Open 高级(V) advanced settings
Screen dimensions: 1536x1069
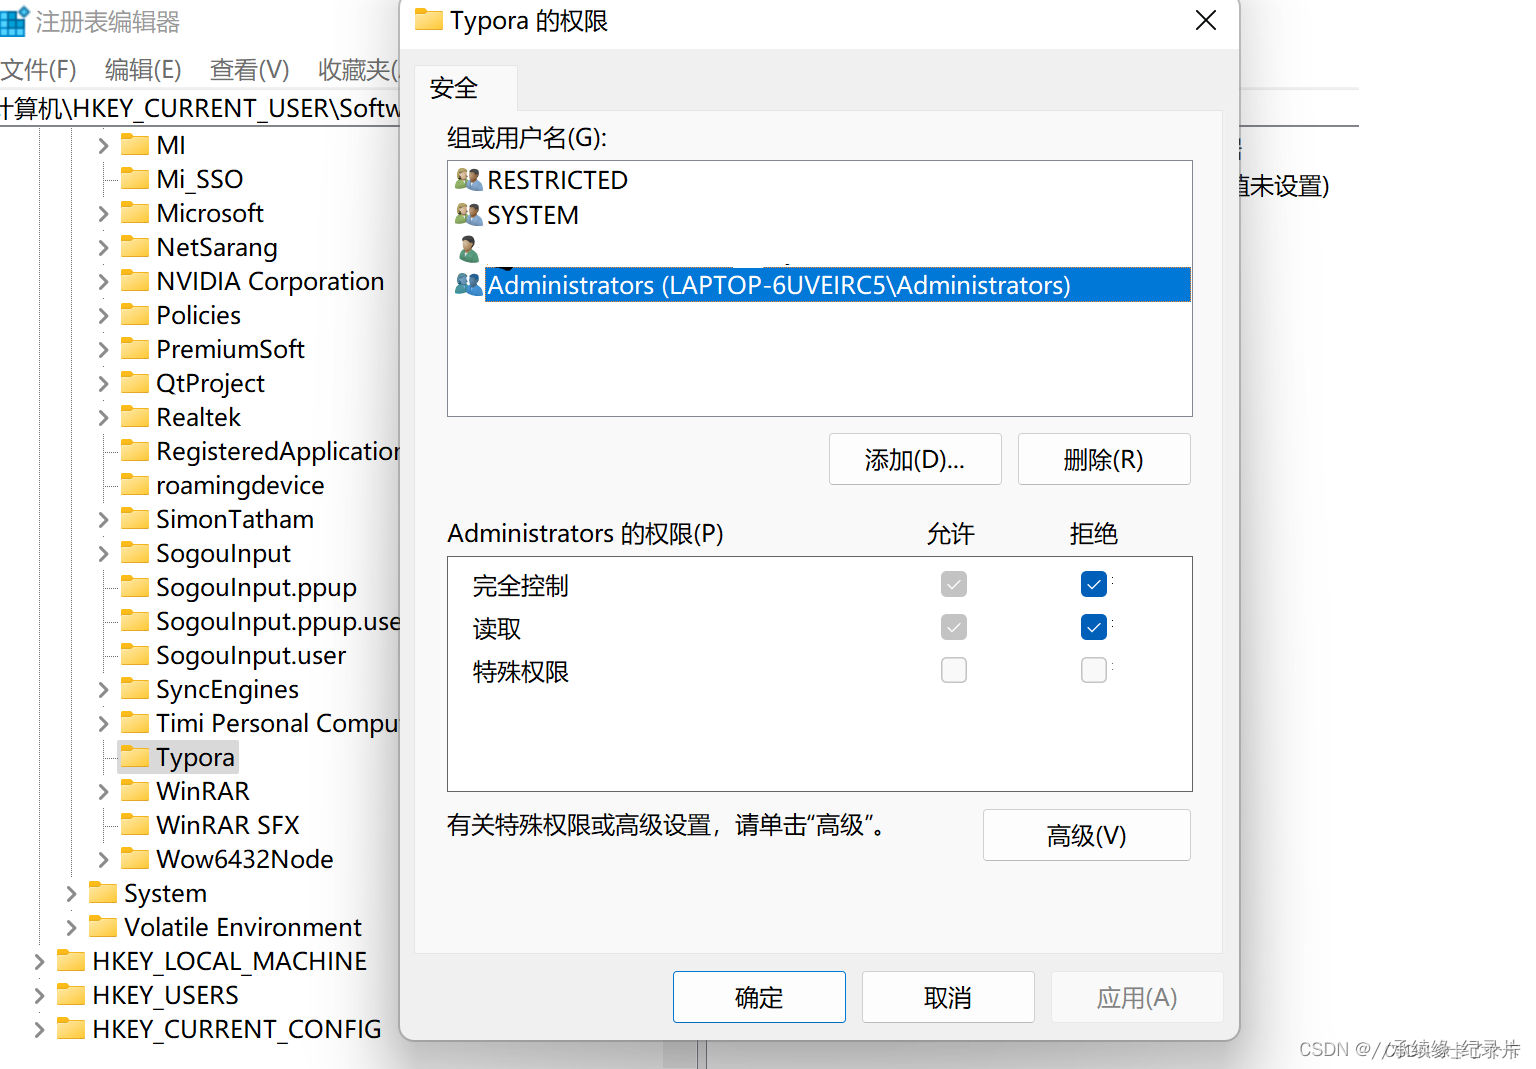click(1087, 835)
